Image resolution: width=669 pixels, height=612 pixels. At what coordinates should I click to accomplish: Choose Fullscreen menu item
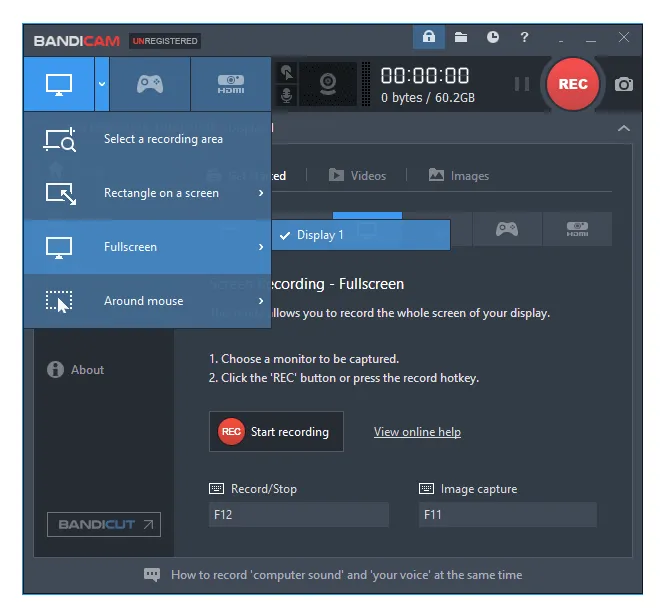(148, 247)
